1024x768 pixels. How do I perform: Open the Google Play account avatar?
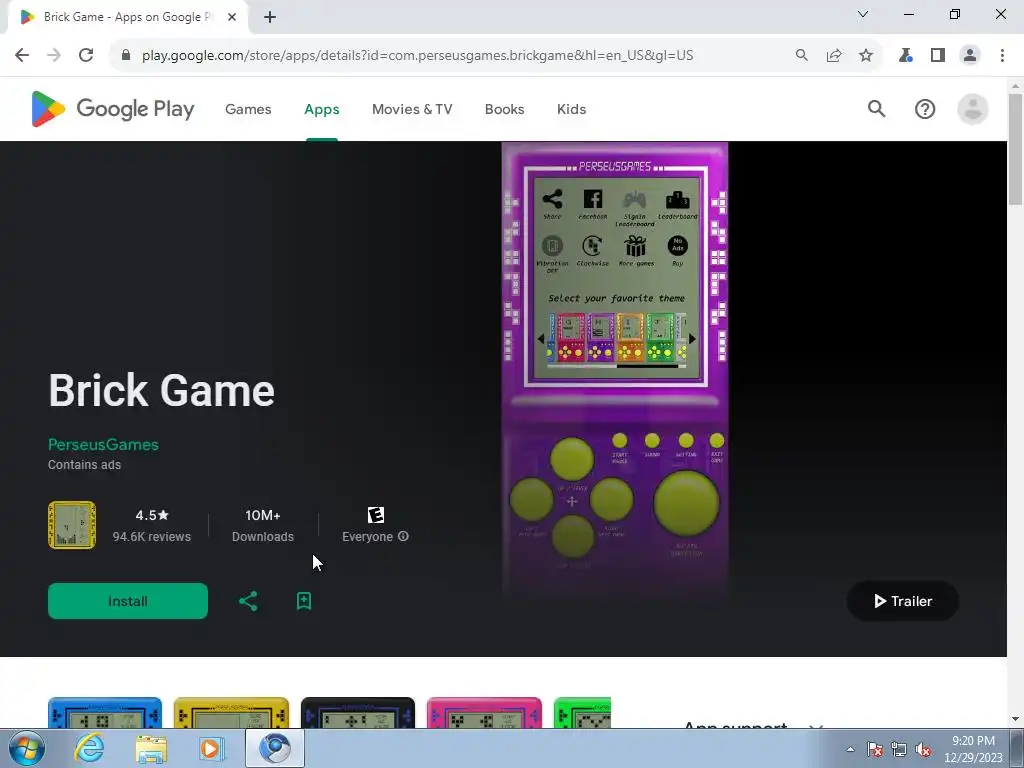(x=972, y=109)
